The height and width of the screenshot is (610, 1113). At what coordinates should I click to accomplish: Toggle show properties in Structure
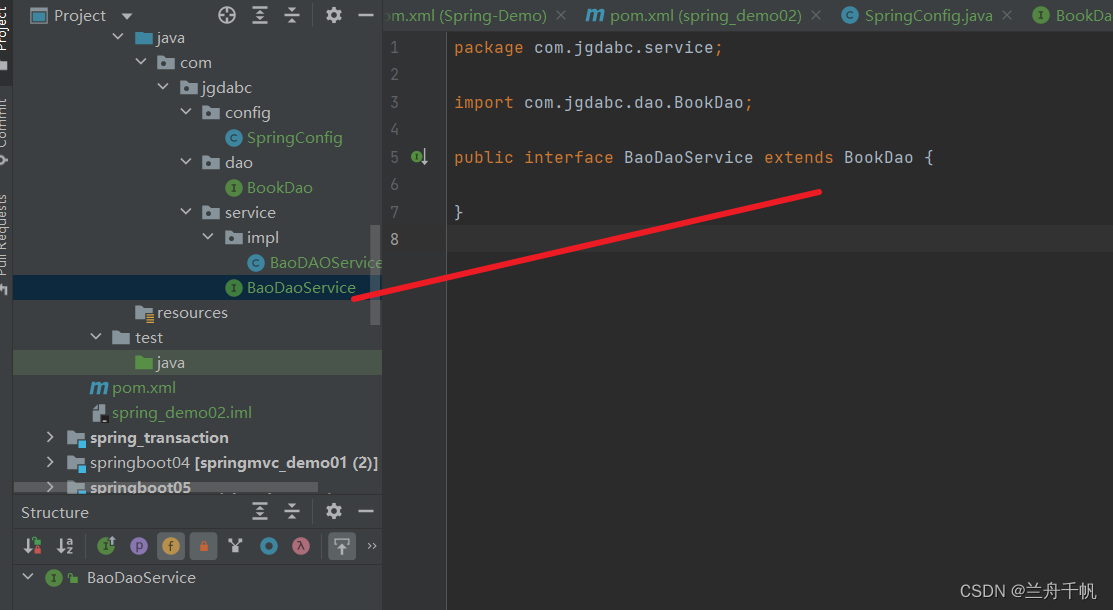(x=139, y=545)
